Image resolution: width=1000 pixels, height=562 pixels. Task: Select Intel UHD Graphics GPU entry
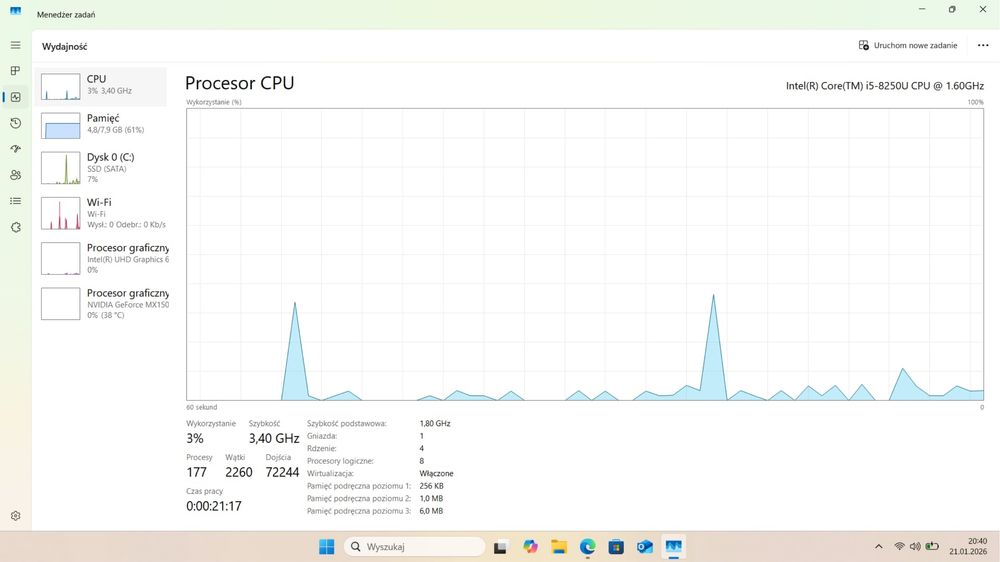pos(102,258)
